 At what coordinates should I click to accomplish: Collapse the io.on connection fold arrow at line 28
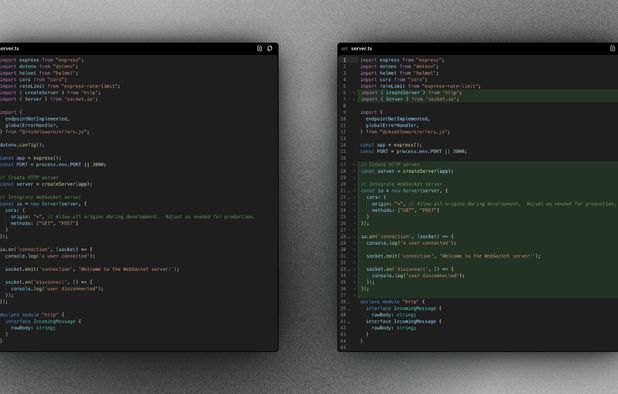point(349,236)
